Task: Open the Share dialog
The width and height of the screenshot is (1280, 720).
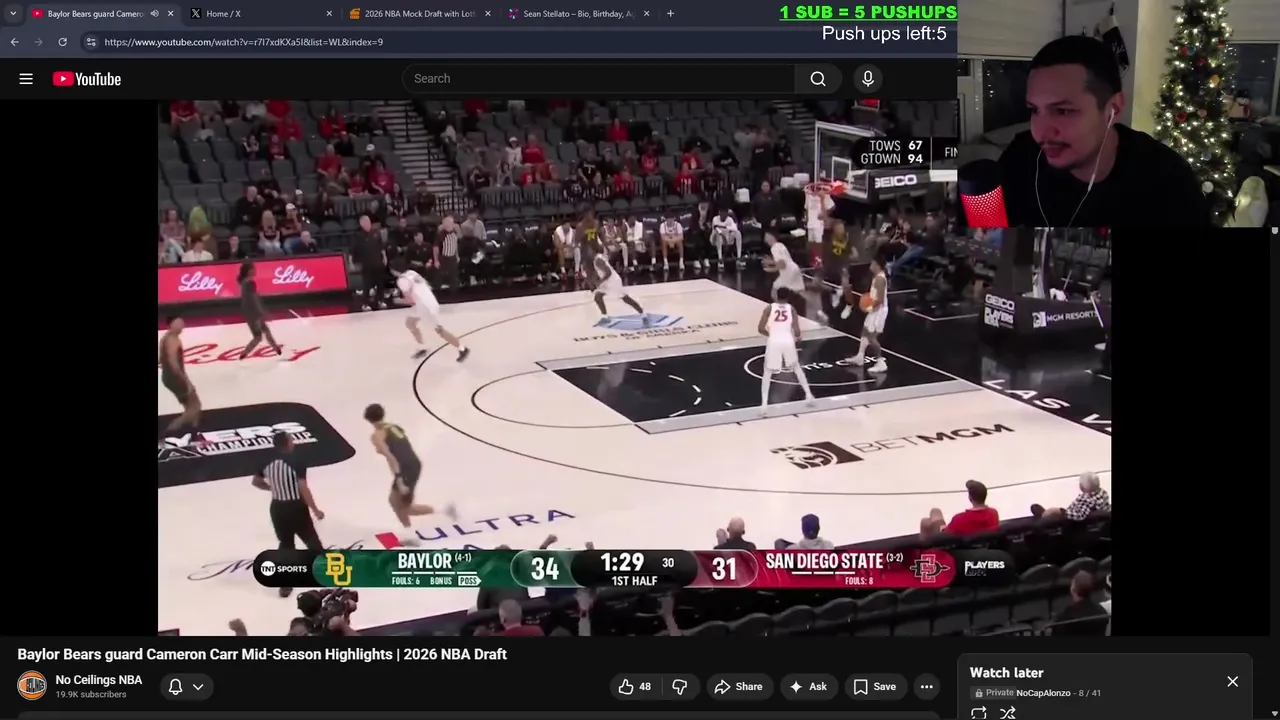Action: (x=738, y=687)
